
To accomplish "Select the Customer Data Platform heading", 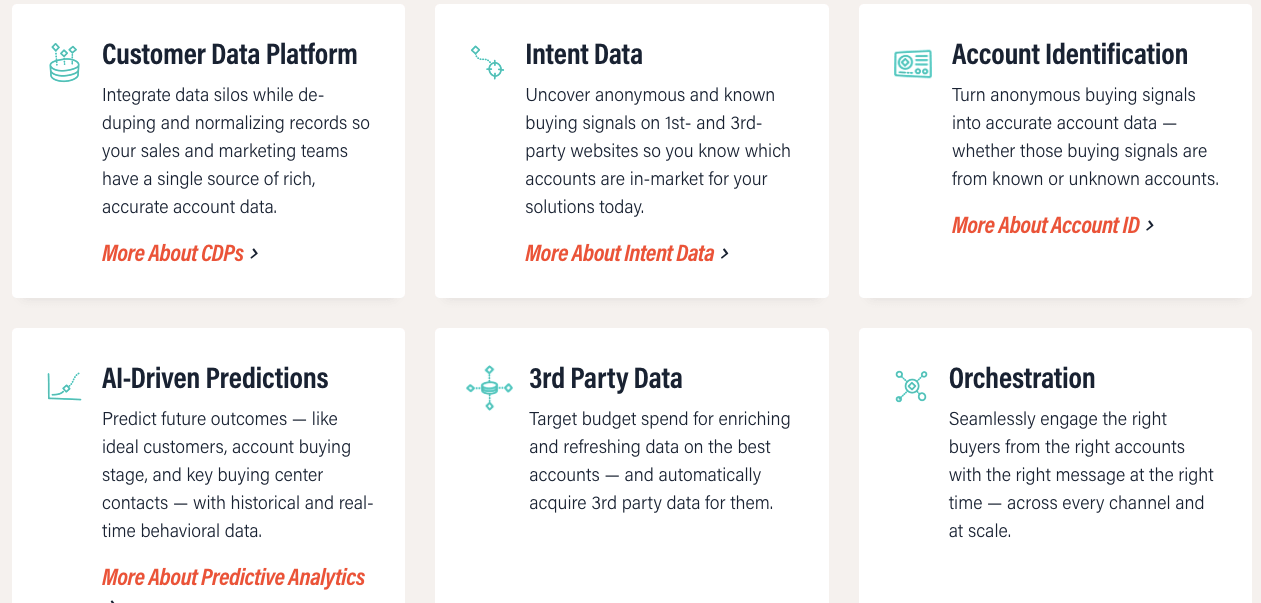I will 229,54.
